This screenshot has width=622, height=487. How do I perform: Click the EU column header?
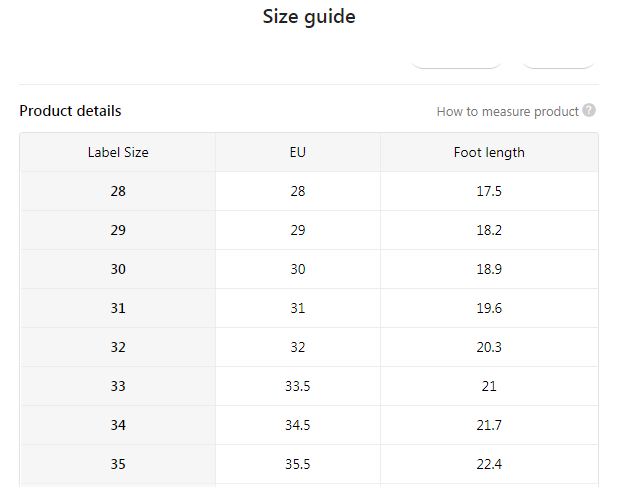coord(298,153)
